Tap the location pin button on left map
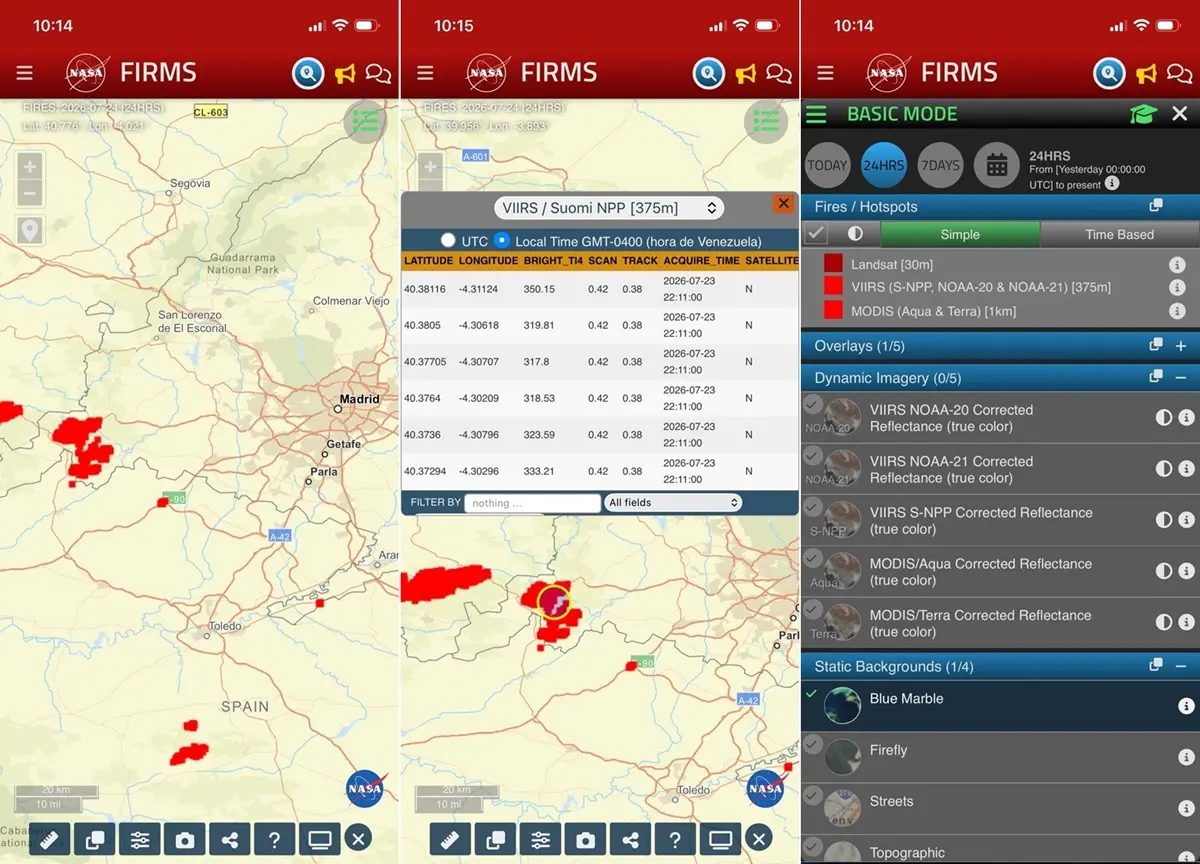The width and height of the screenshot is (1200, 864). [x=29, y=230]
